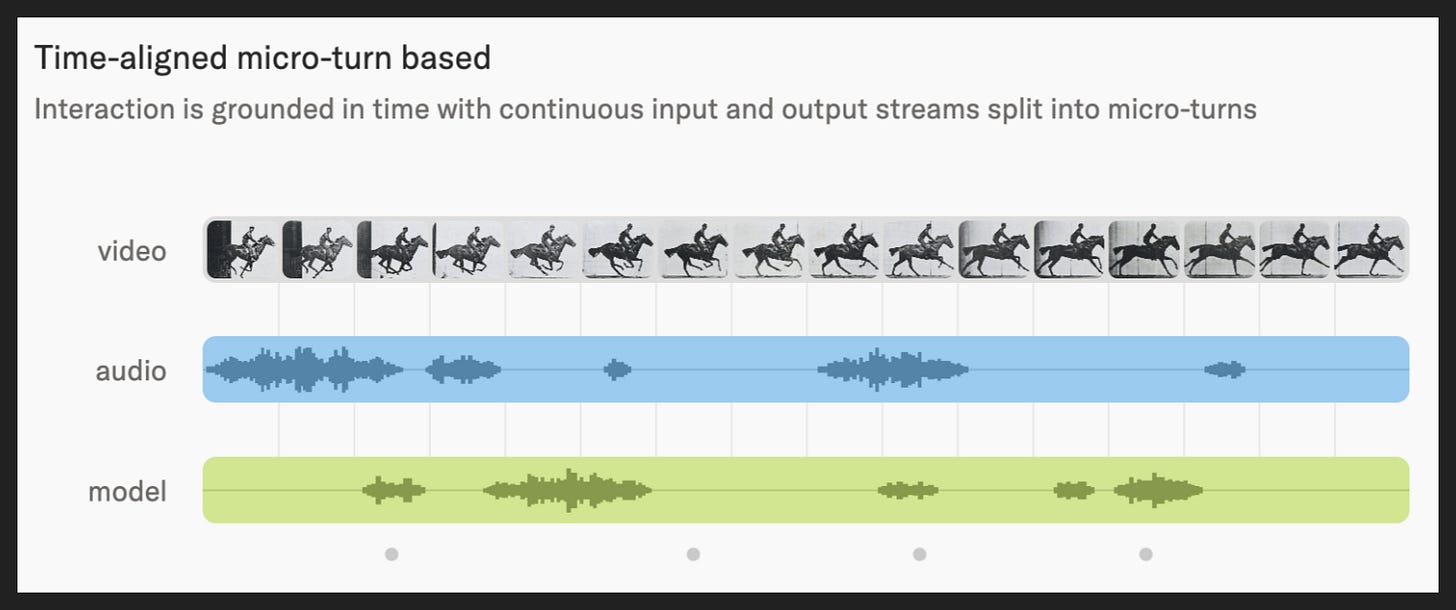Click the tiny third waveform blip in audio track
The image size is (1456, 610).
618,370
